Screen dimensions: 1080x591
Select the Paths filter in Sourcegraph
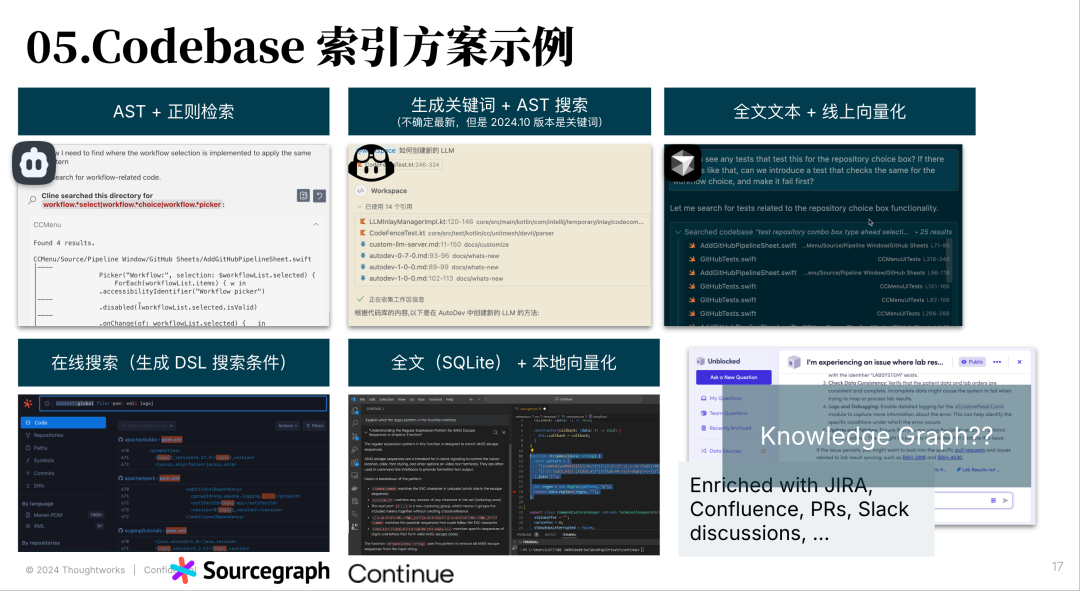[37, 448]
